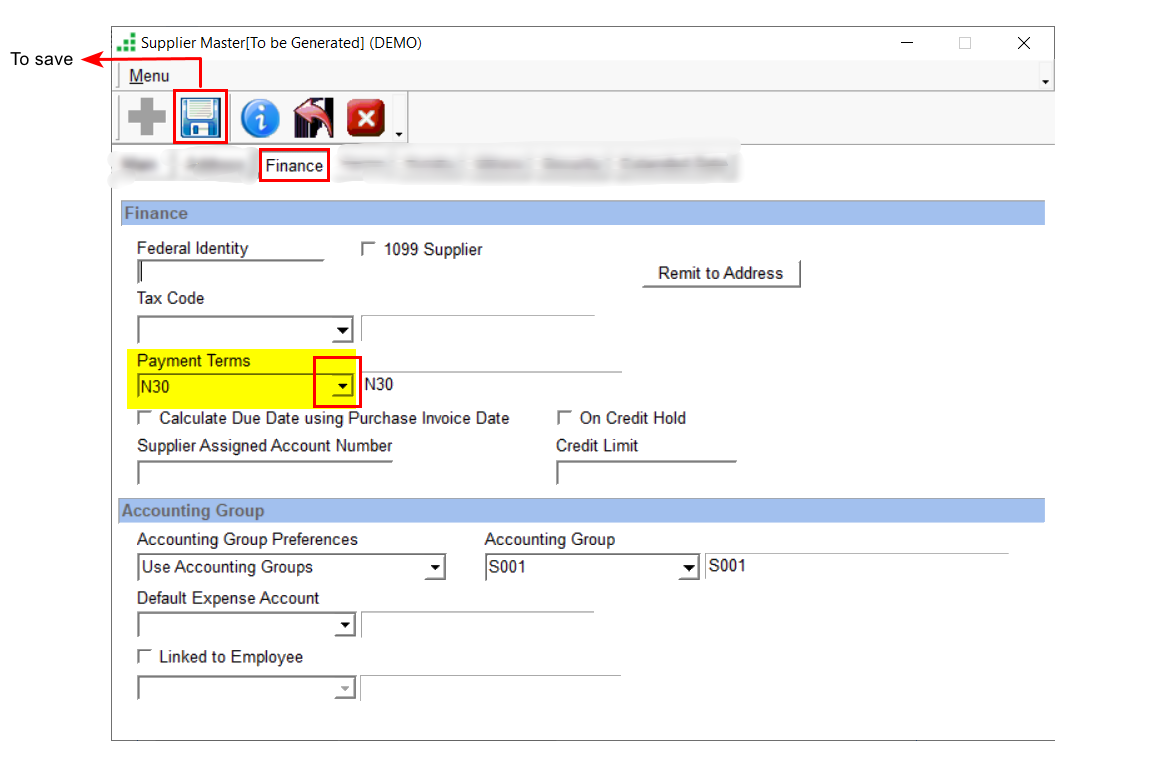
Task: Open the Menu menu
Action: (x=149, y=76)
